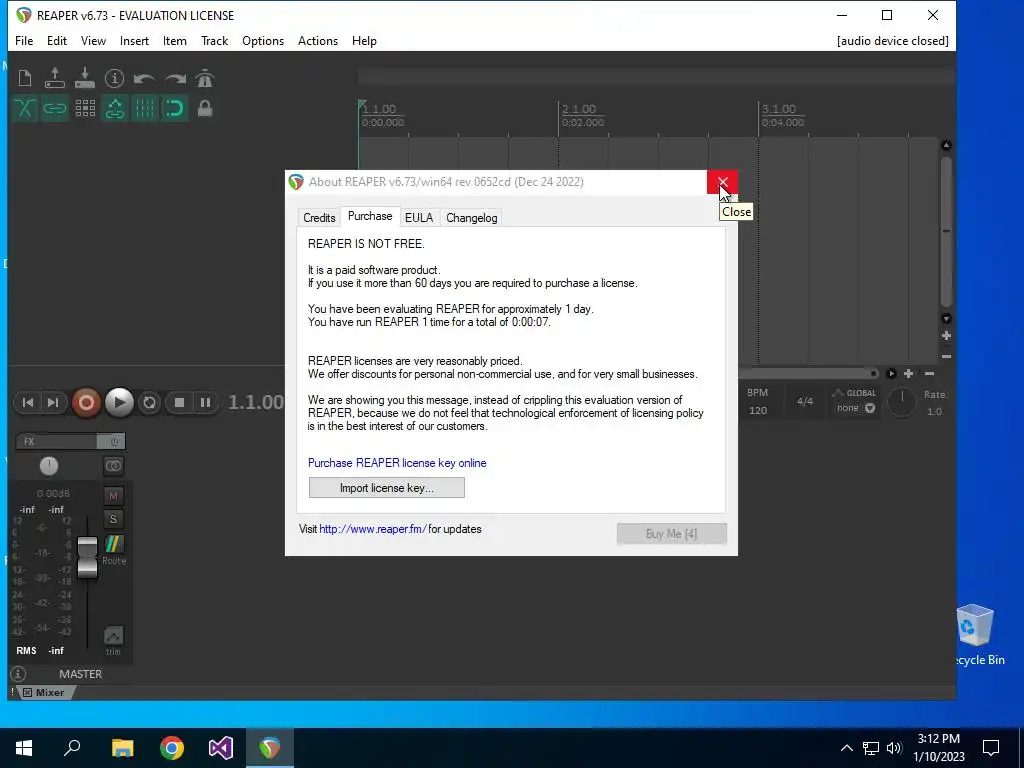The width and height of the screenshot is (1024, 768).
Task: Open project settings info icon in toolbar
Action: pyautogui.click(x=114, y=78)
